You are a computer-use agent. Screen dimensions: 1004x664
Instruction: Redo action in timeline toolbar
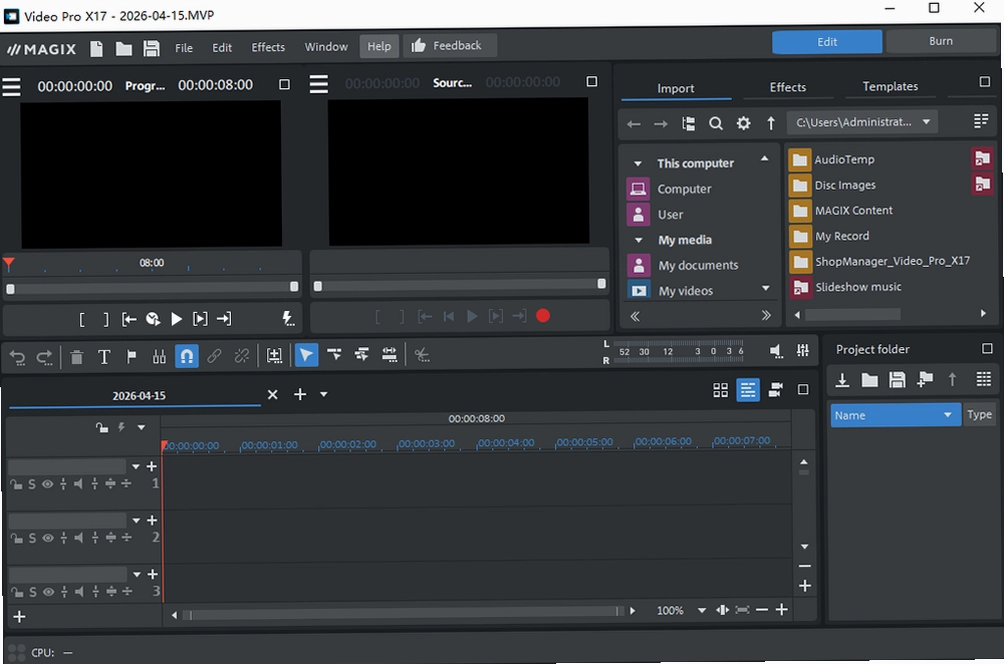click(x=44, y=357)
